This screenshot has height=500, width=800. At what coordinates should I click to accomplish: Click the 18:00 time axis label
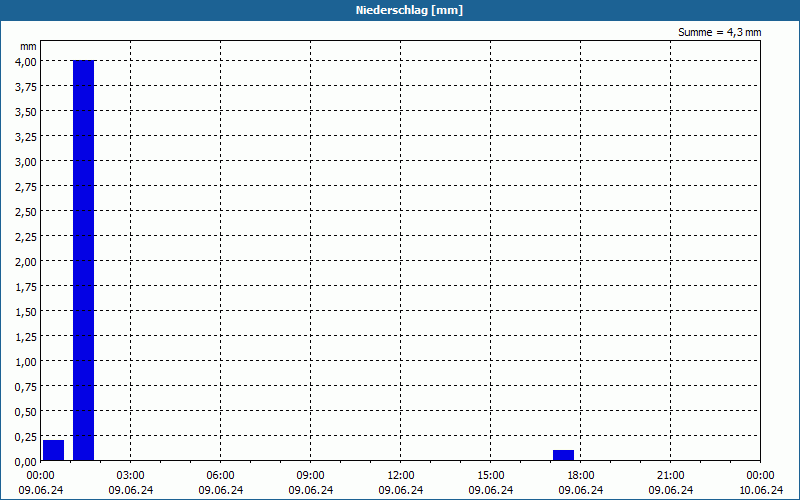tap(581, 476)
